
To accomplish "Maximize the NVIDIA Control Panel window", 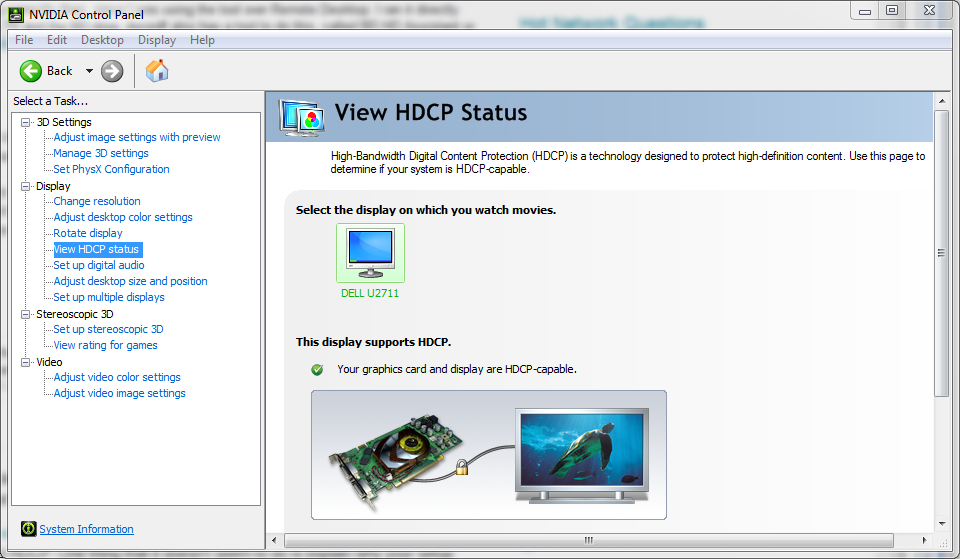I will 892,11.
